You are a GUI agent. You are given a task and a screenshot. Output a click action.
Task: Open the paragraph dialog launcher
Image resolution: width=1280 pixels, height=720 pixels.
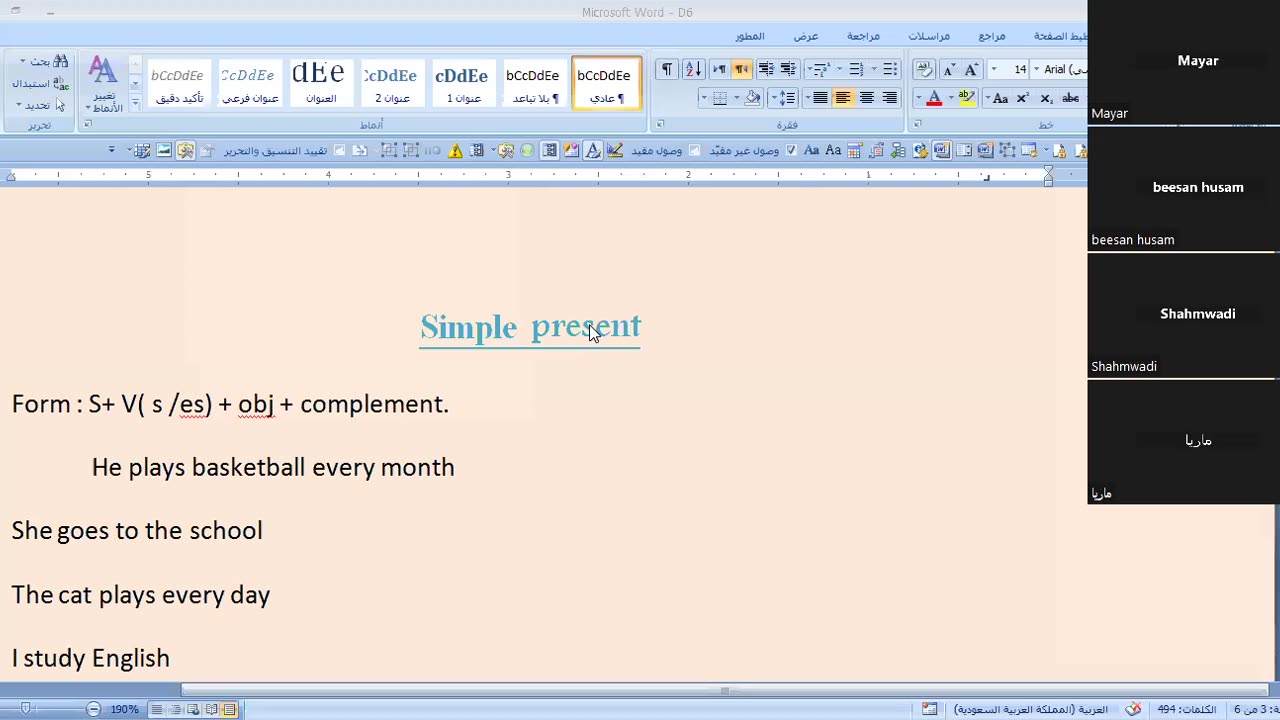[x=660, y=124]
